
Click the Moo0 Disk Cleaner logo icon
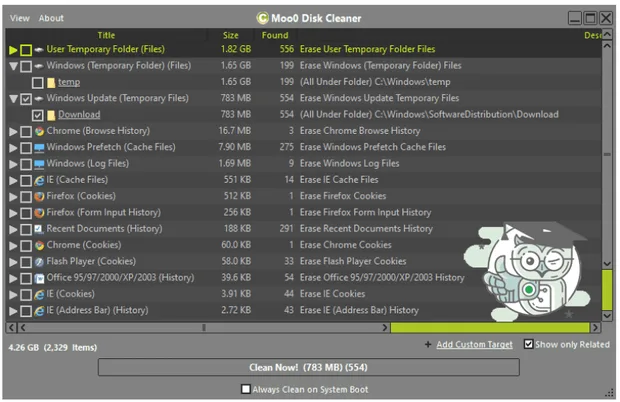click(x=262, y=18)
